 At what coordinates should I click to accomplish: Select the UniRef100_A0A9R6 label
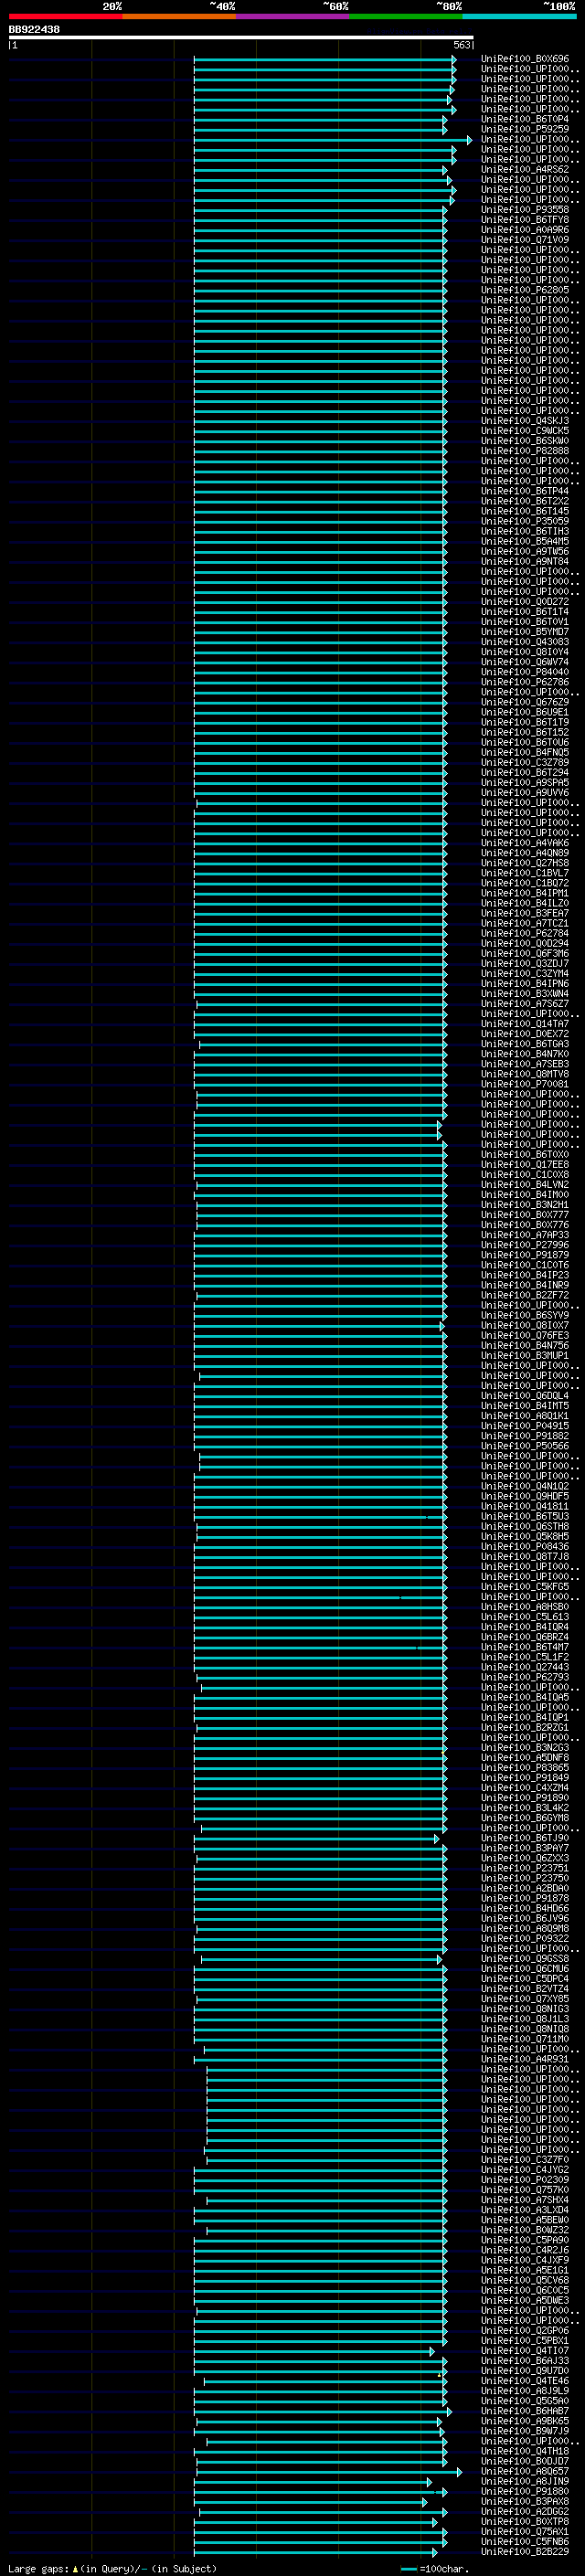[x=524, y=230]
